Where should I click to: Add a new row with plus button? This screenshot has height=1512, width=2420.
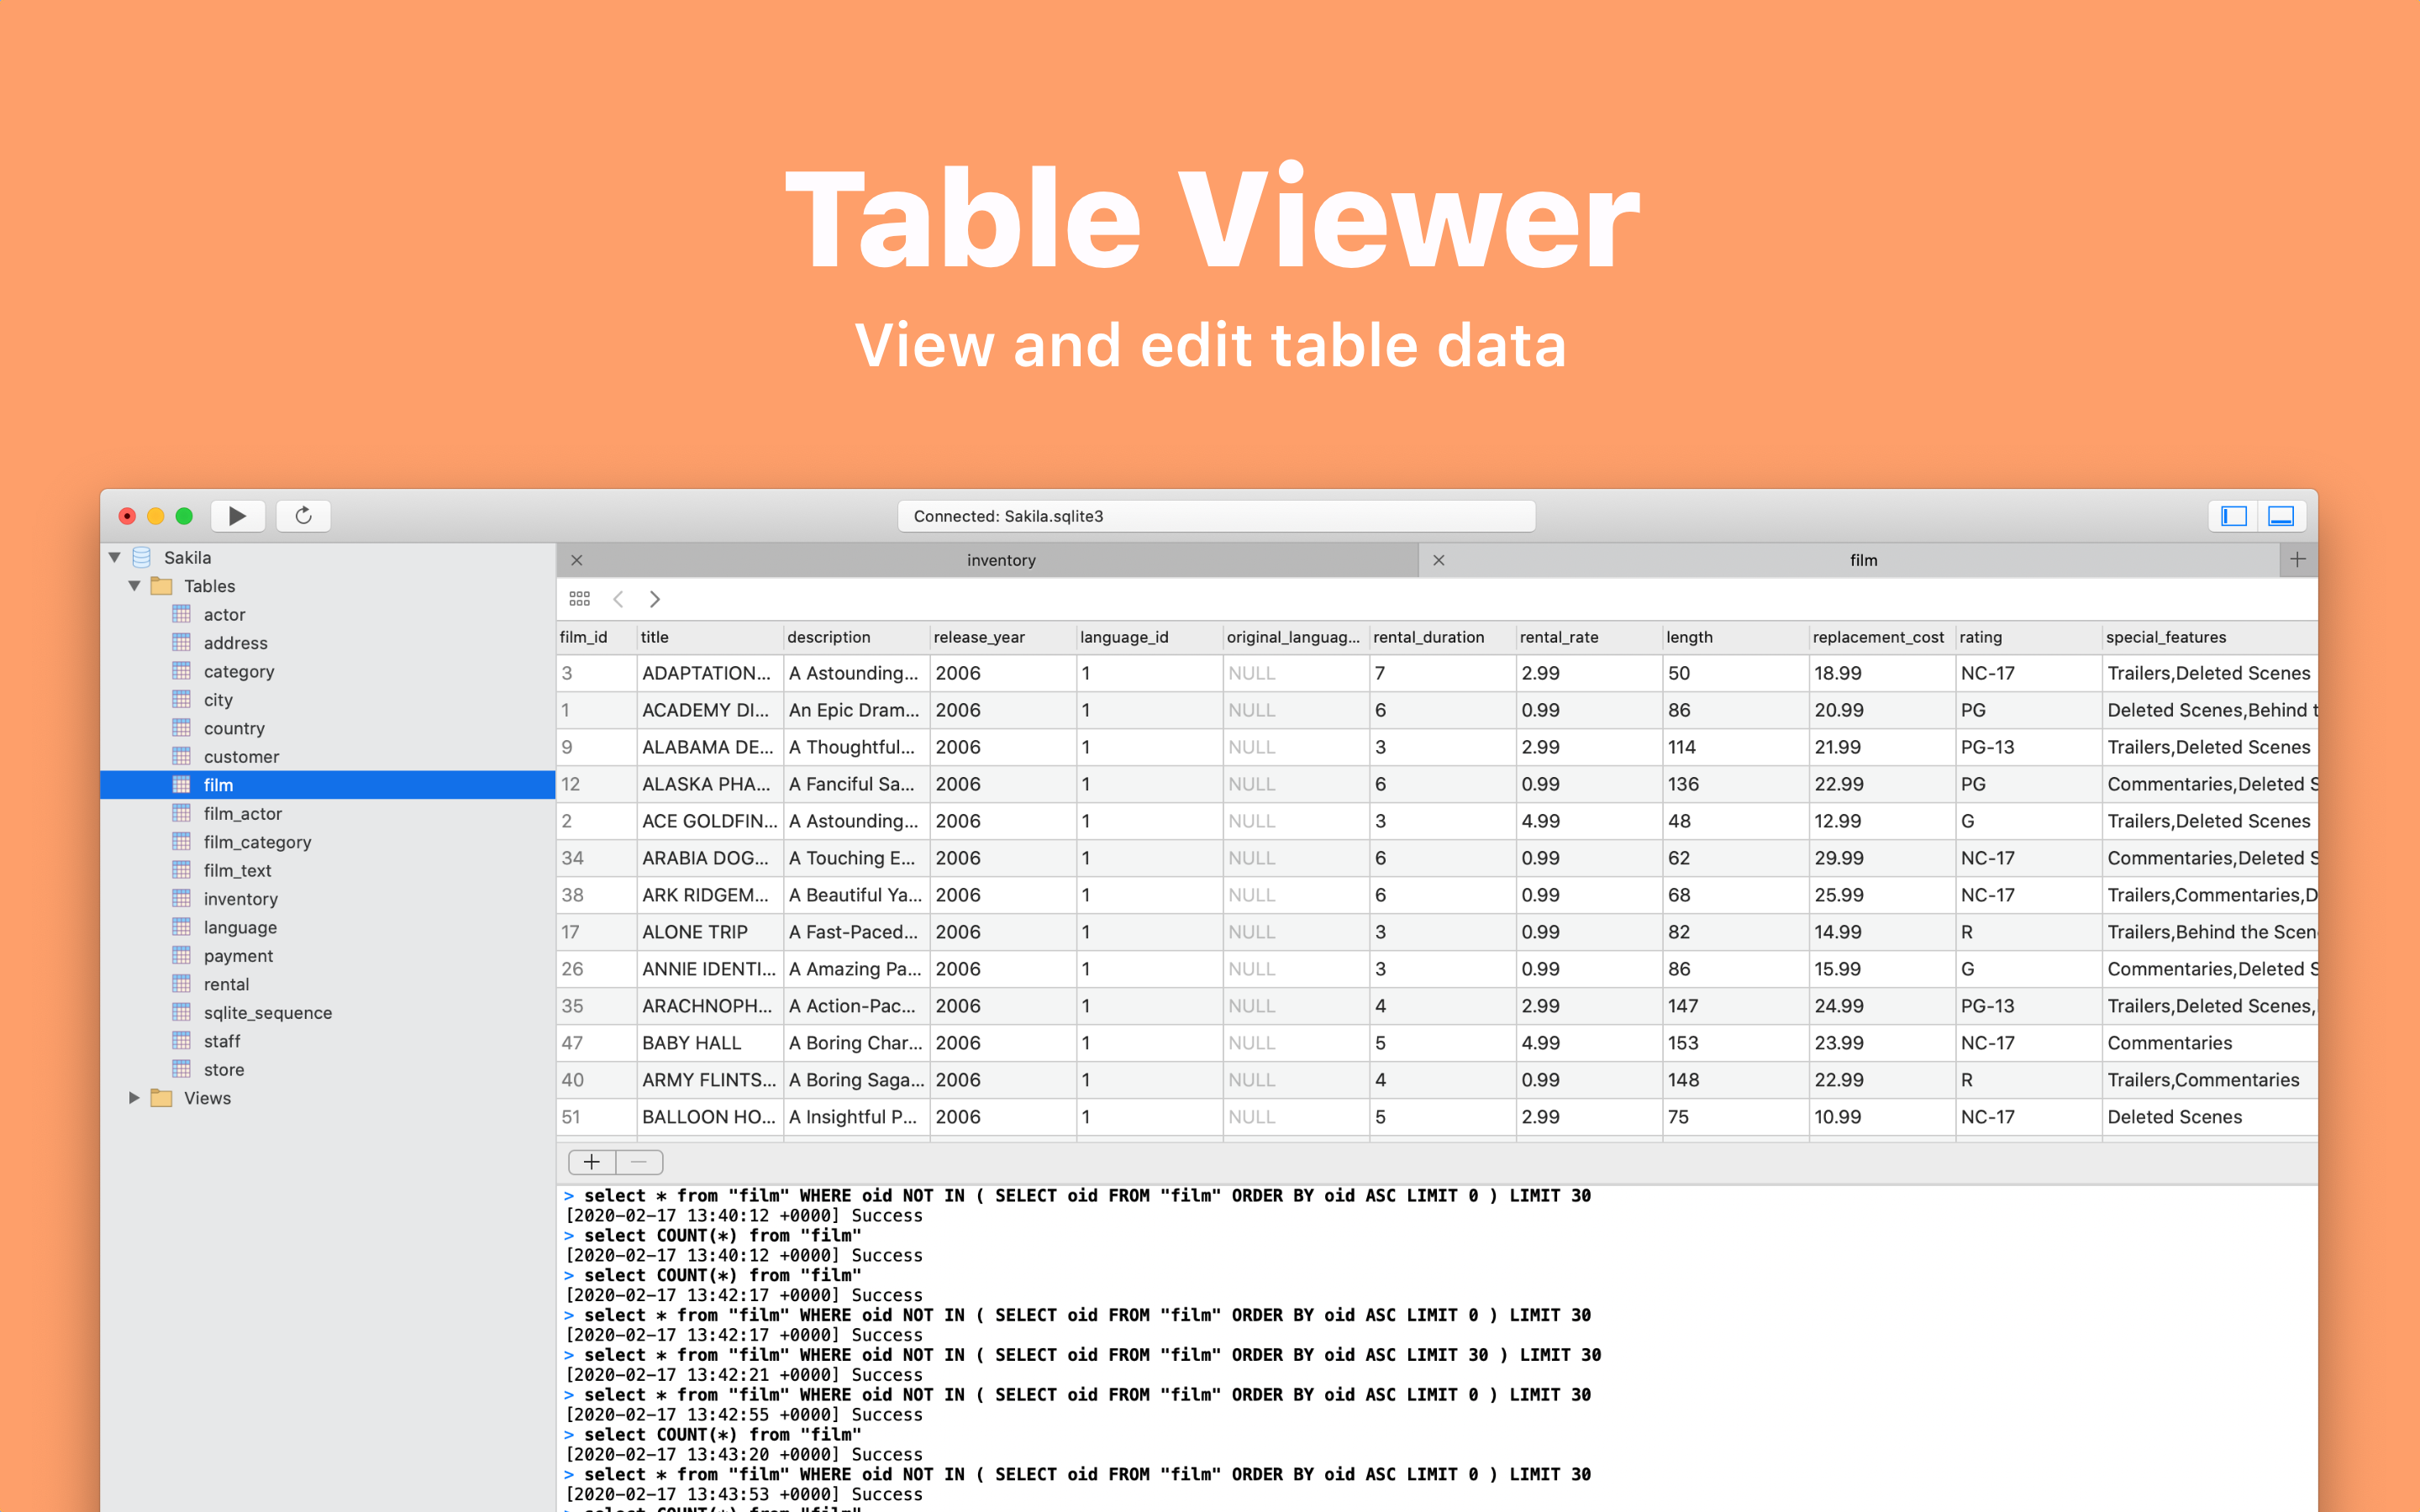(592, 1162)
